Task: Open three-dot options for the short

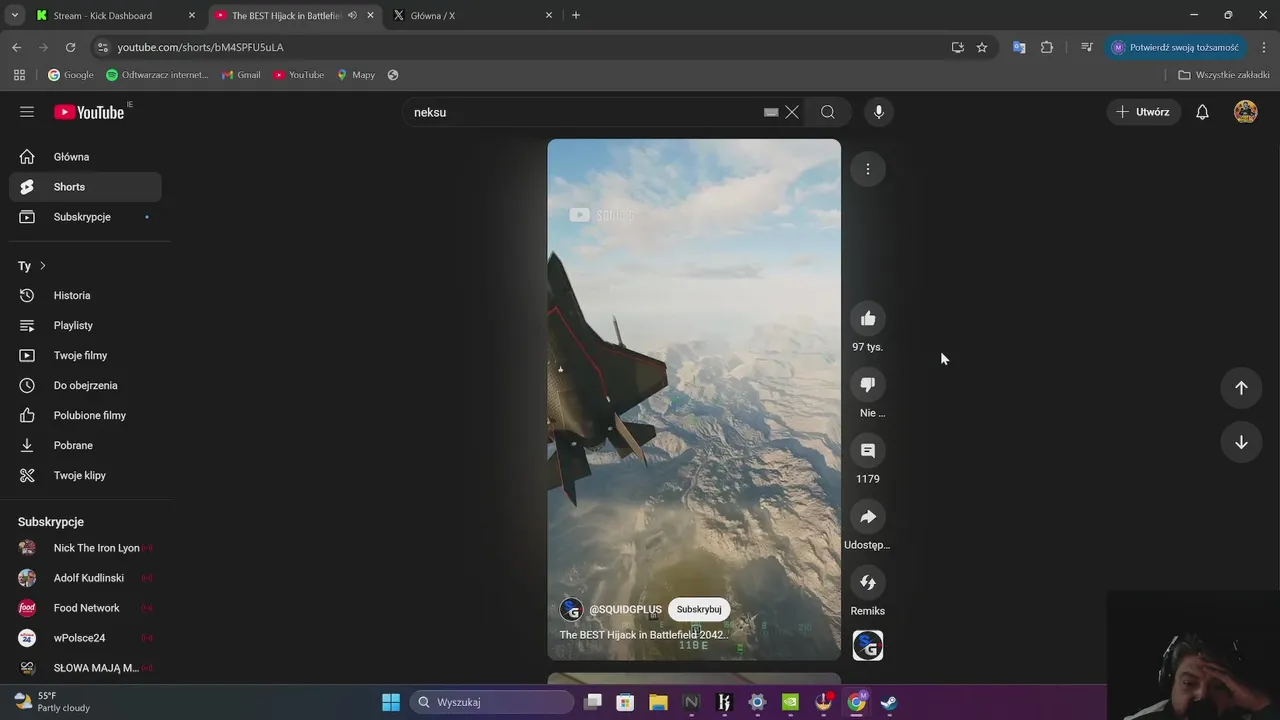Action: tap(868, 169)
